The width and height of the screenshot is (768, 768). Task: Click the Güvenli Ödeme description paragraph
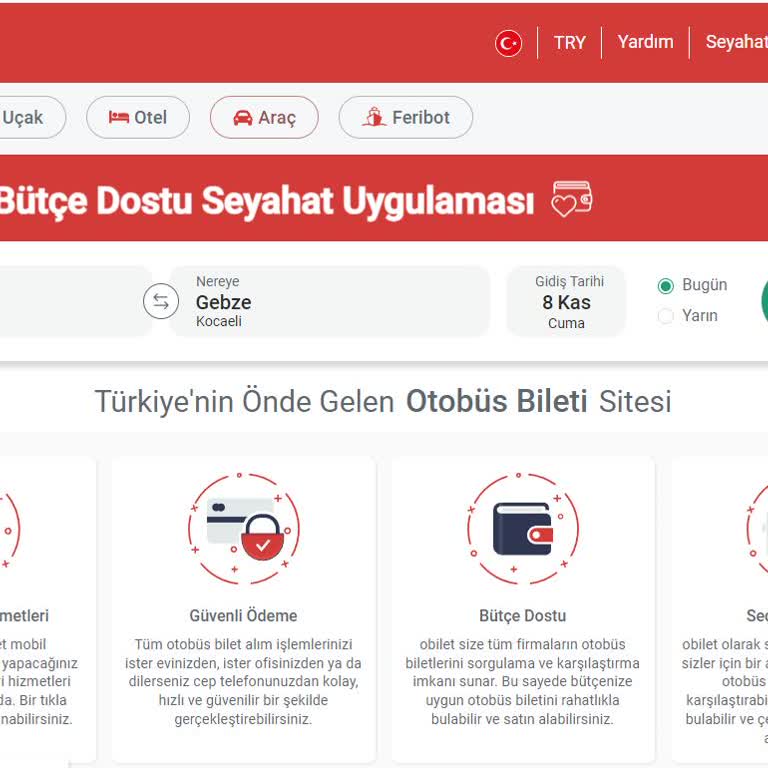coord(243,681)
